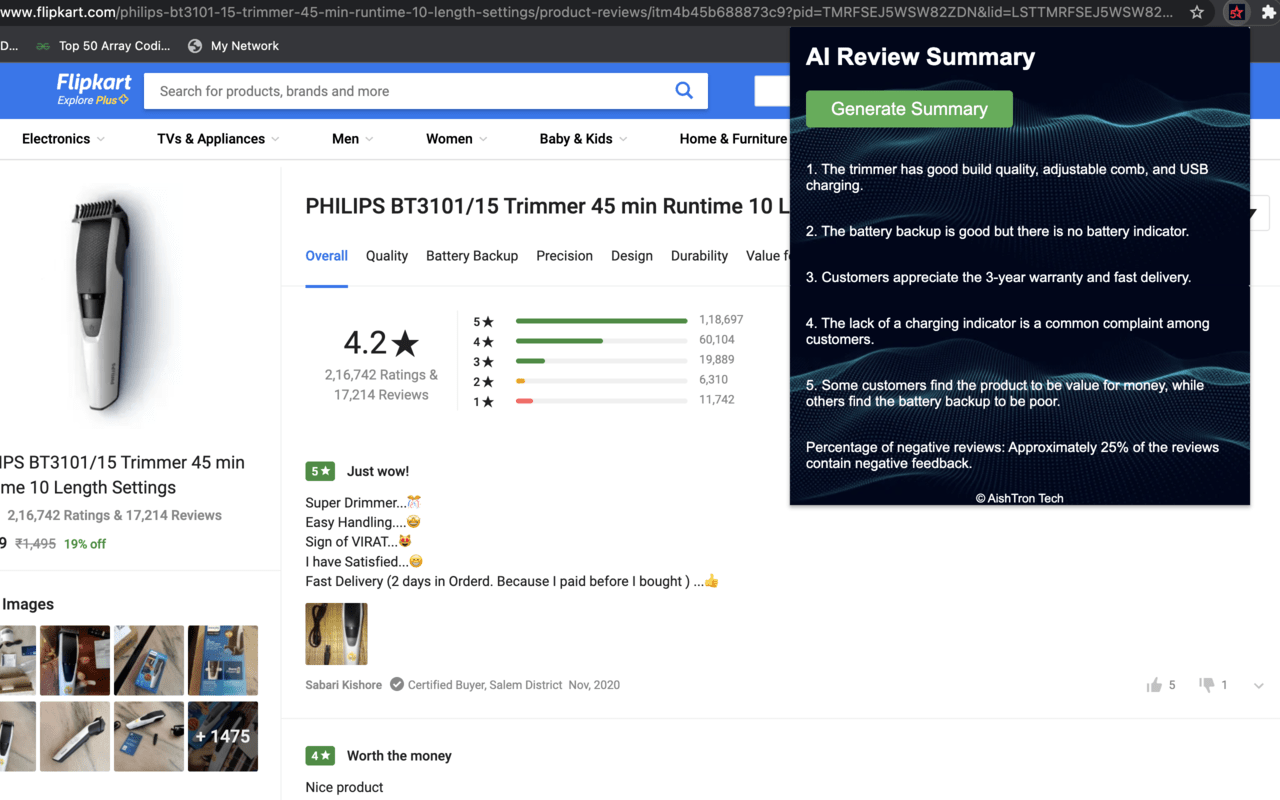Click the browser address bar URL
The width and height of the screenshot is (1280, 800).
(x=587, y=13)
